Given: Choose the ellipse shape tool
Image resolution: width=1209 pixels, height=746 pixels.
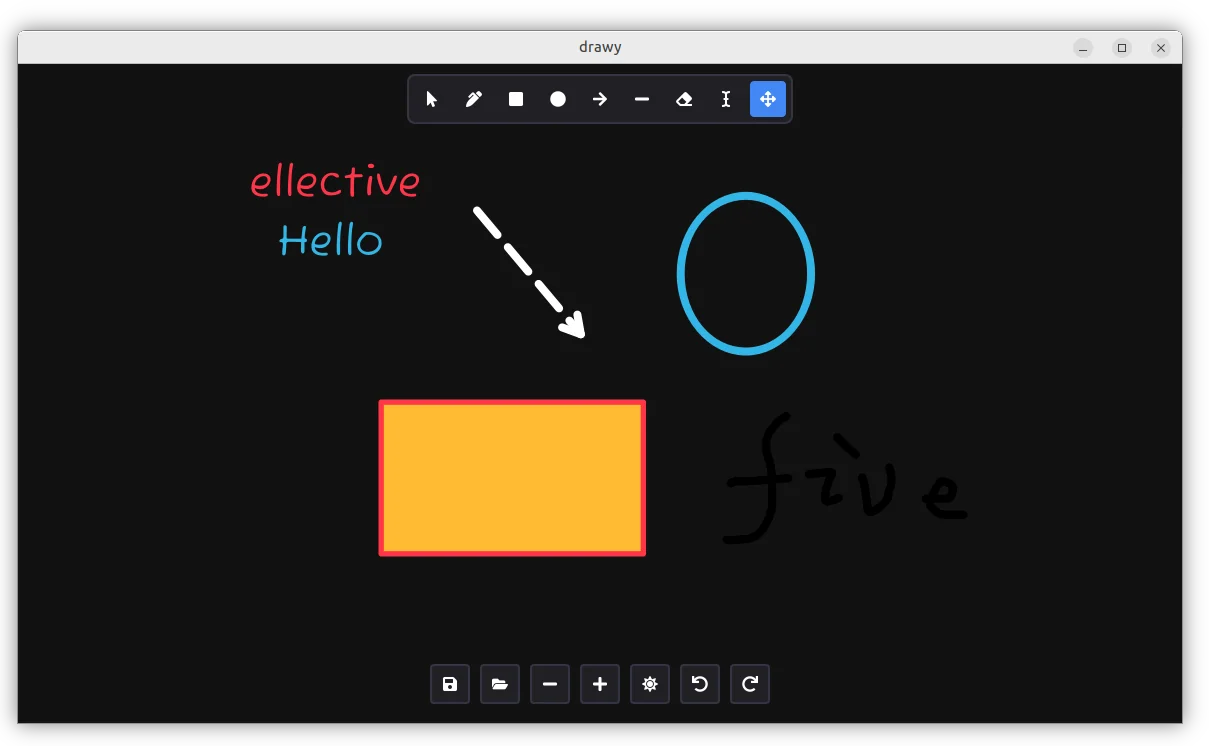Looking at the screenshot, I should click(x=558, y=99).
